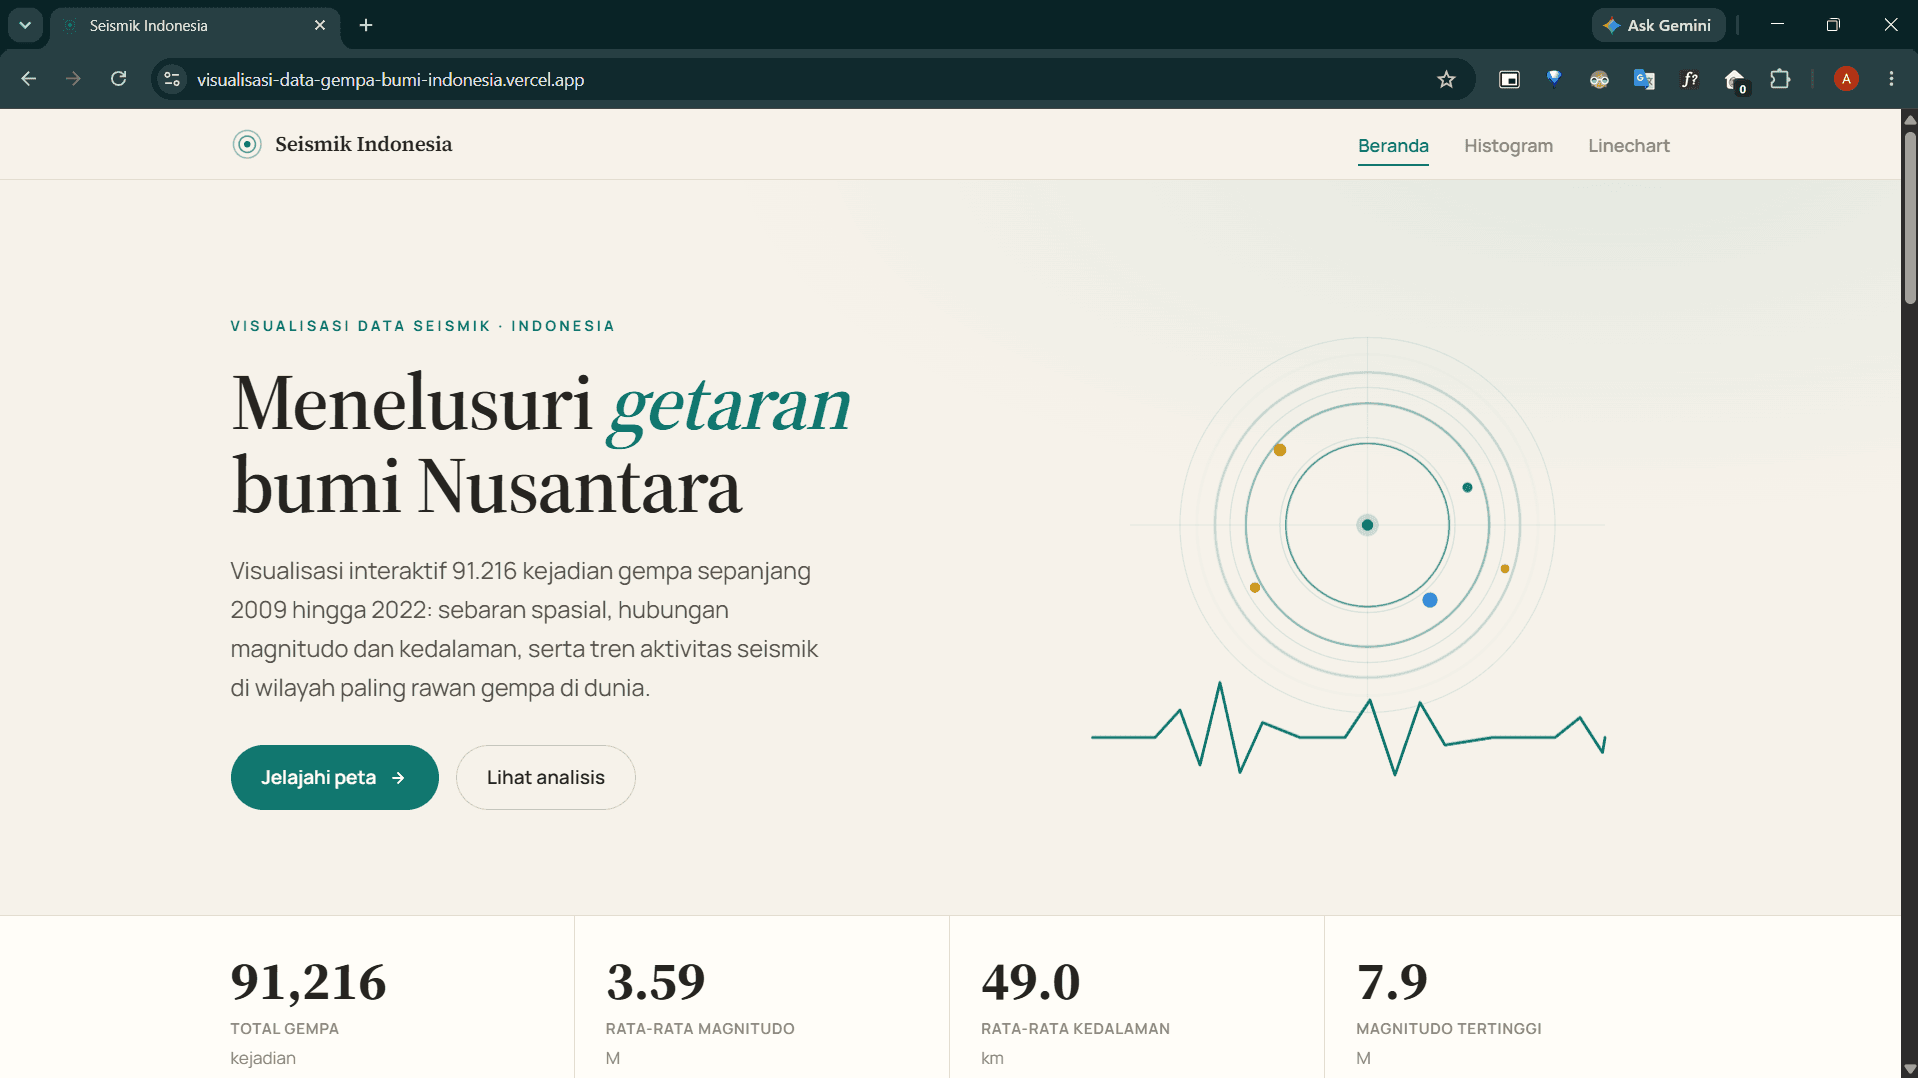Open the Google Translate extension

[x=1644, y=79]
